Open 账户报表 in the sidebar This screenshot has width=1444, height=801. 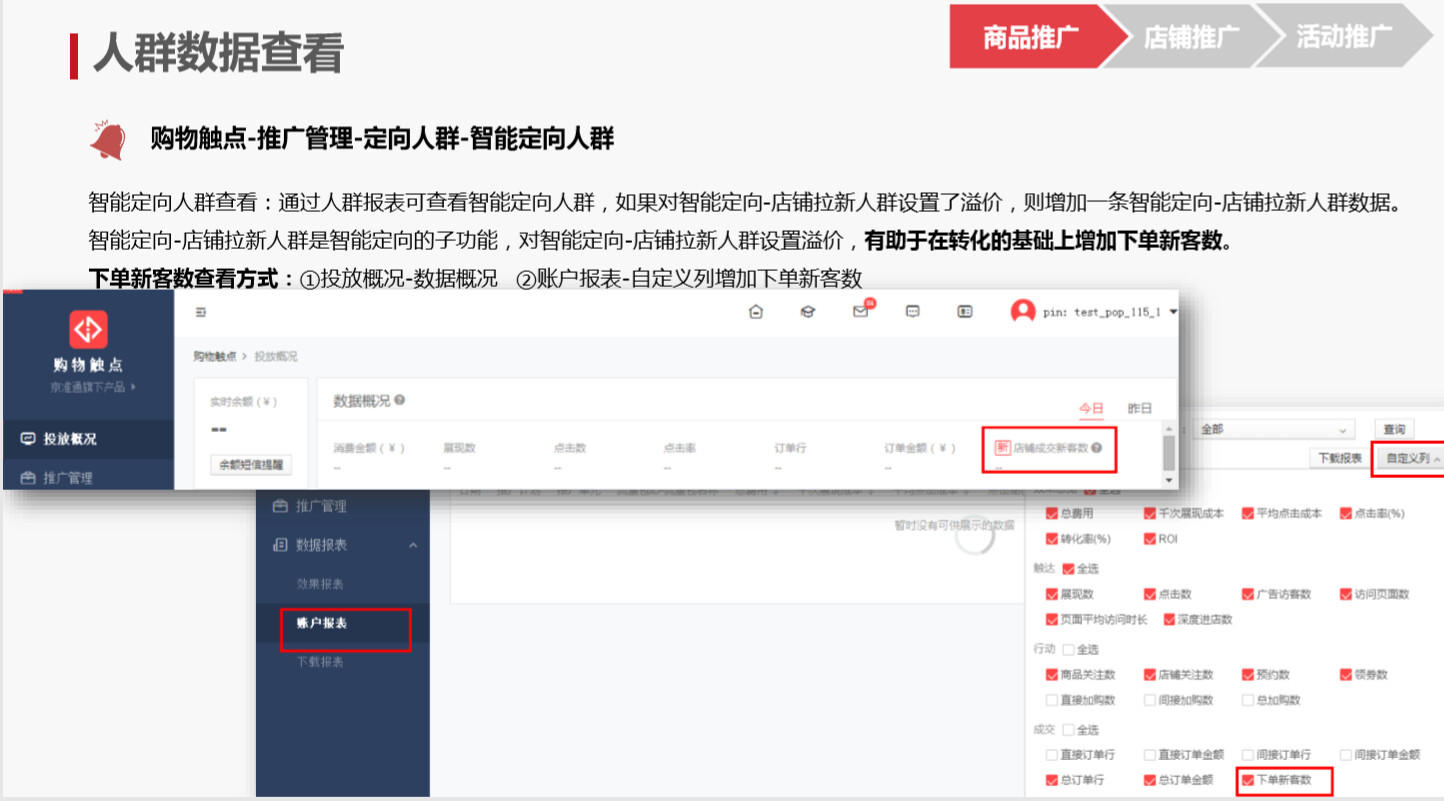point(343,623)
